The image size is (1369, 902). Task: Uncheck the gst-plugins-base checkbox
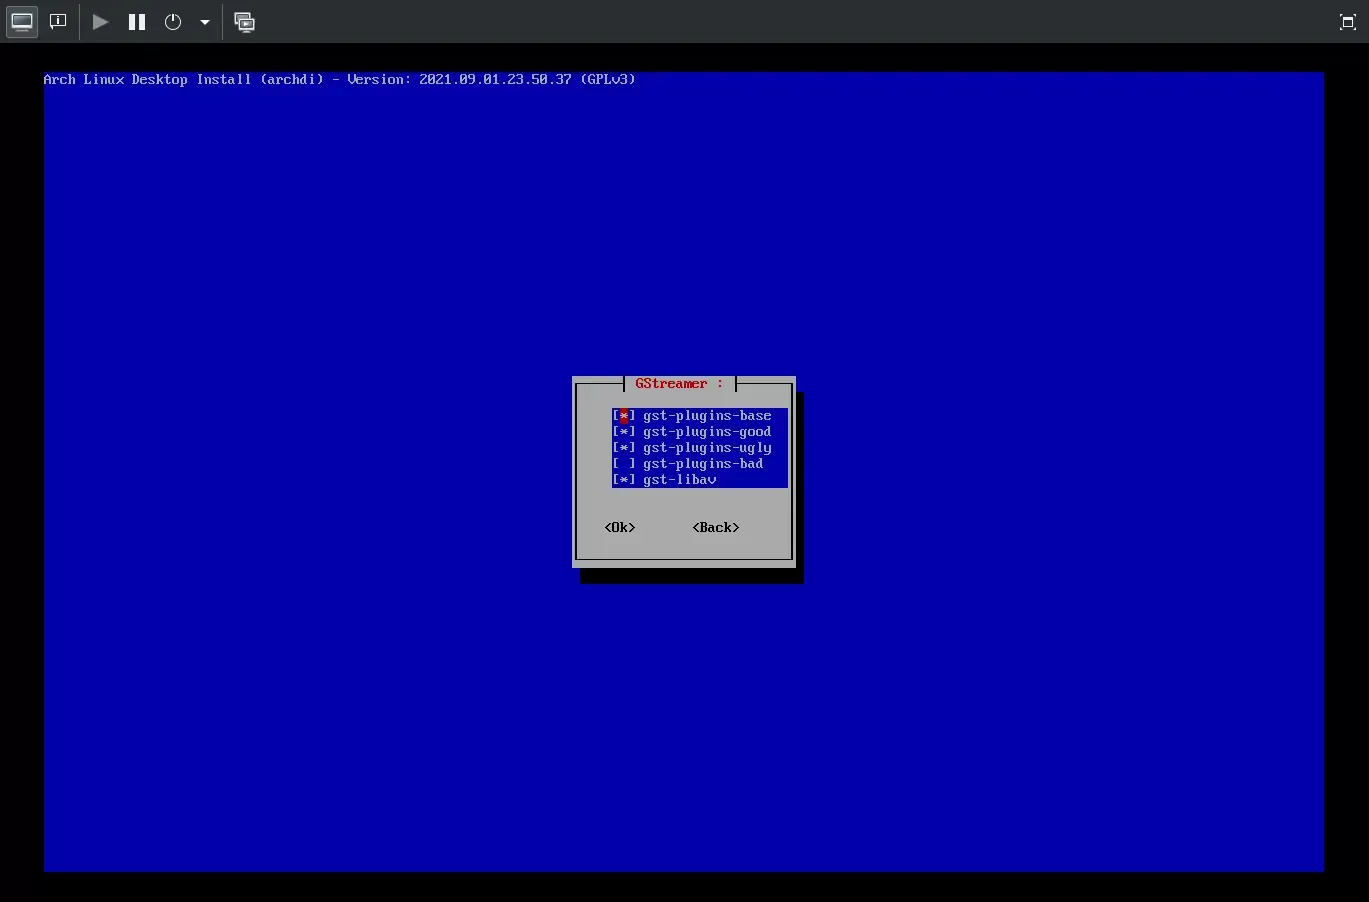coord(624,416)
